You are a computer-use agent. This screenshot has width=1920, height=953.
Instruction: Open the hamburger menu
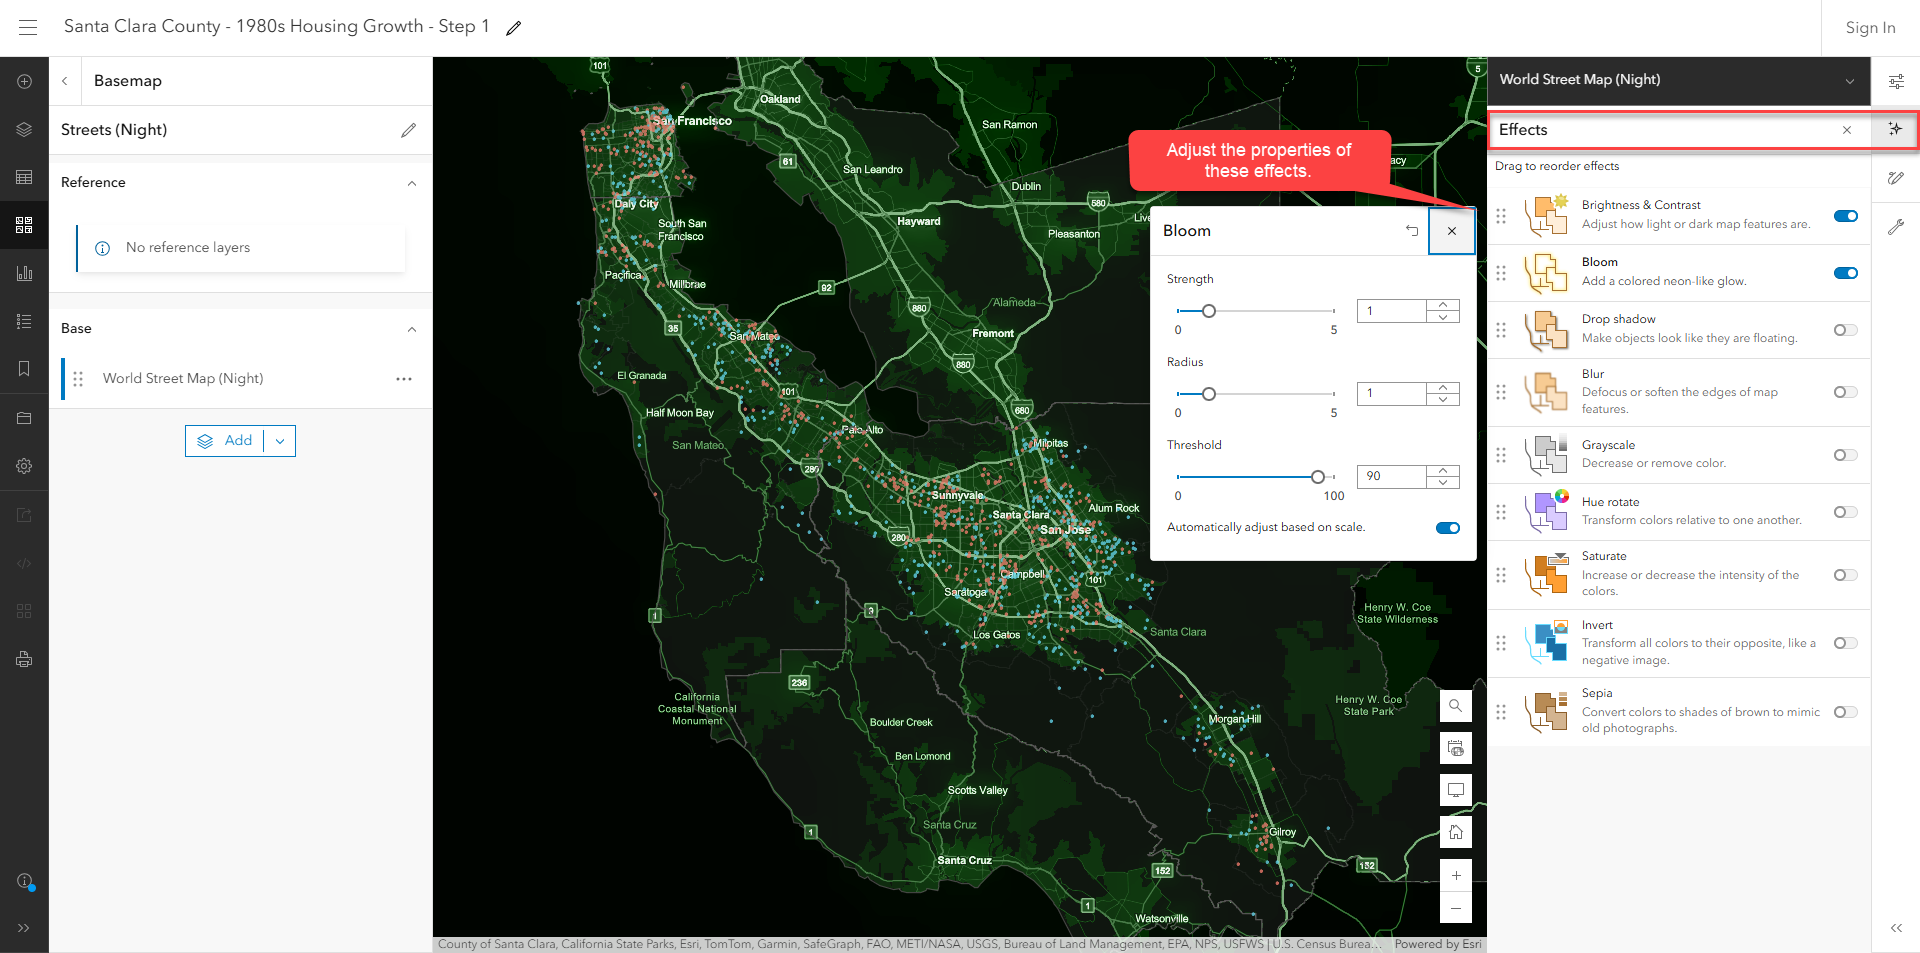(27, 27)
